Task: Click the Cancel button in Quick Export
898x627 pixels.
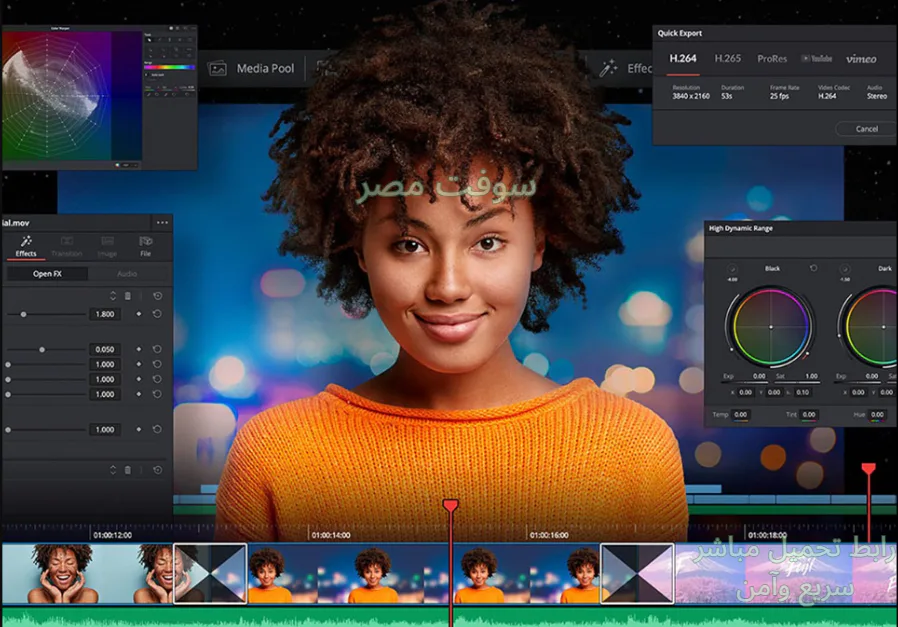Action: pyautogui.click(x=866, y=129)
